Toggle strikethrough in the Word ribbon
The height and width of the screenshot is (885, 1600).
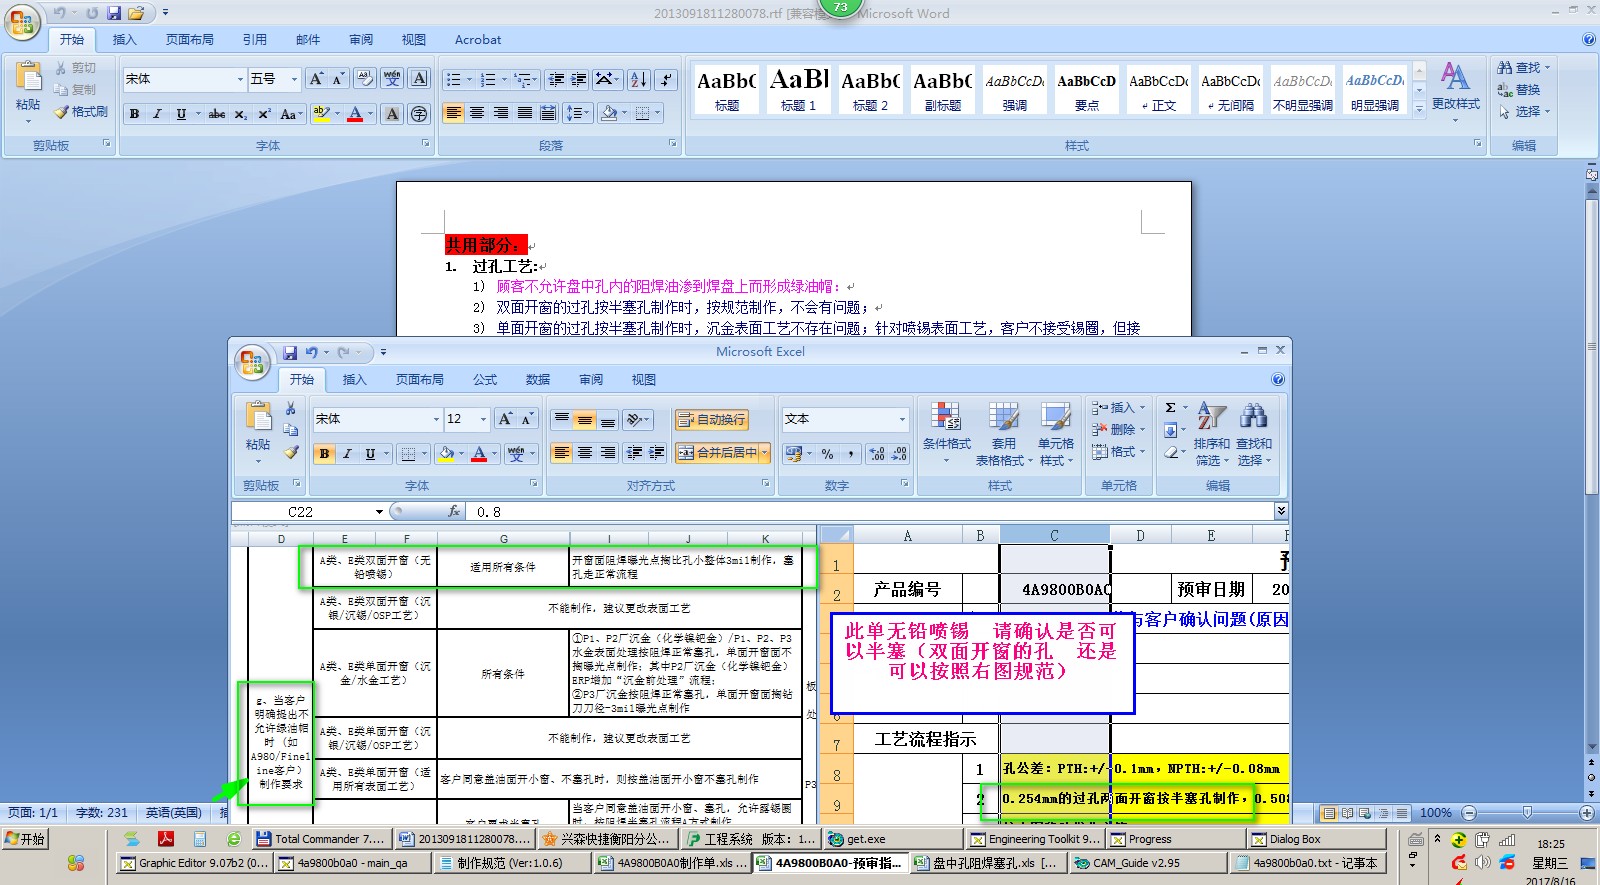pyautogui.click(x=217, y=114)
